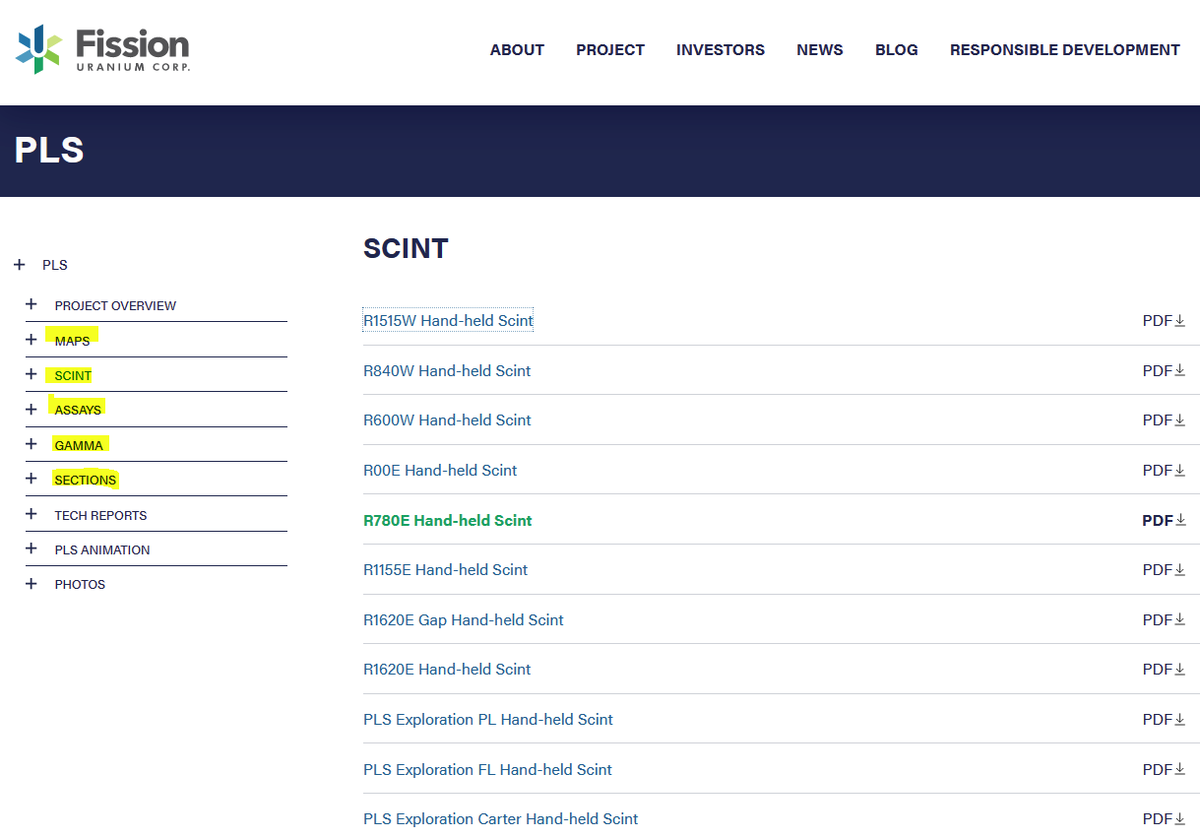This screenshot has height=838, width=1200.
Task: Expand the MAPS section plus sign
Action: point(31,340)
